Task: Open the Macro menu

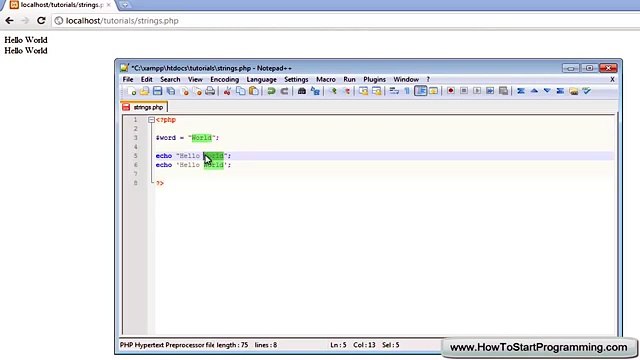Action: click(326, 80)
